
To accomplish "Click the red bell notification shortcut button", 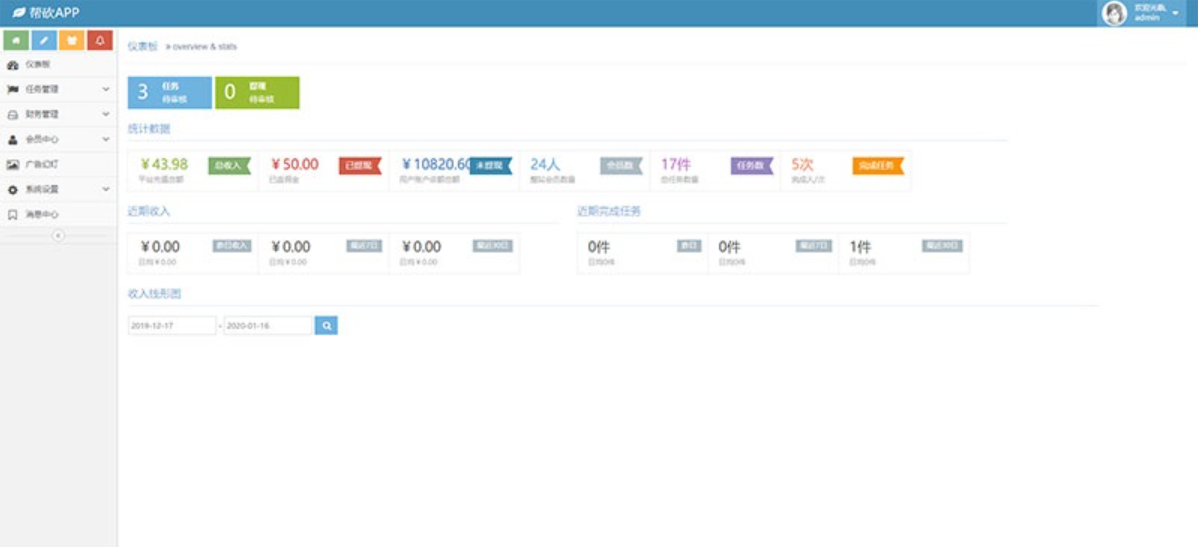I will (100, 40).
